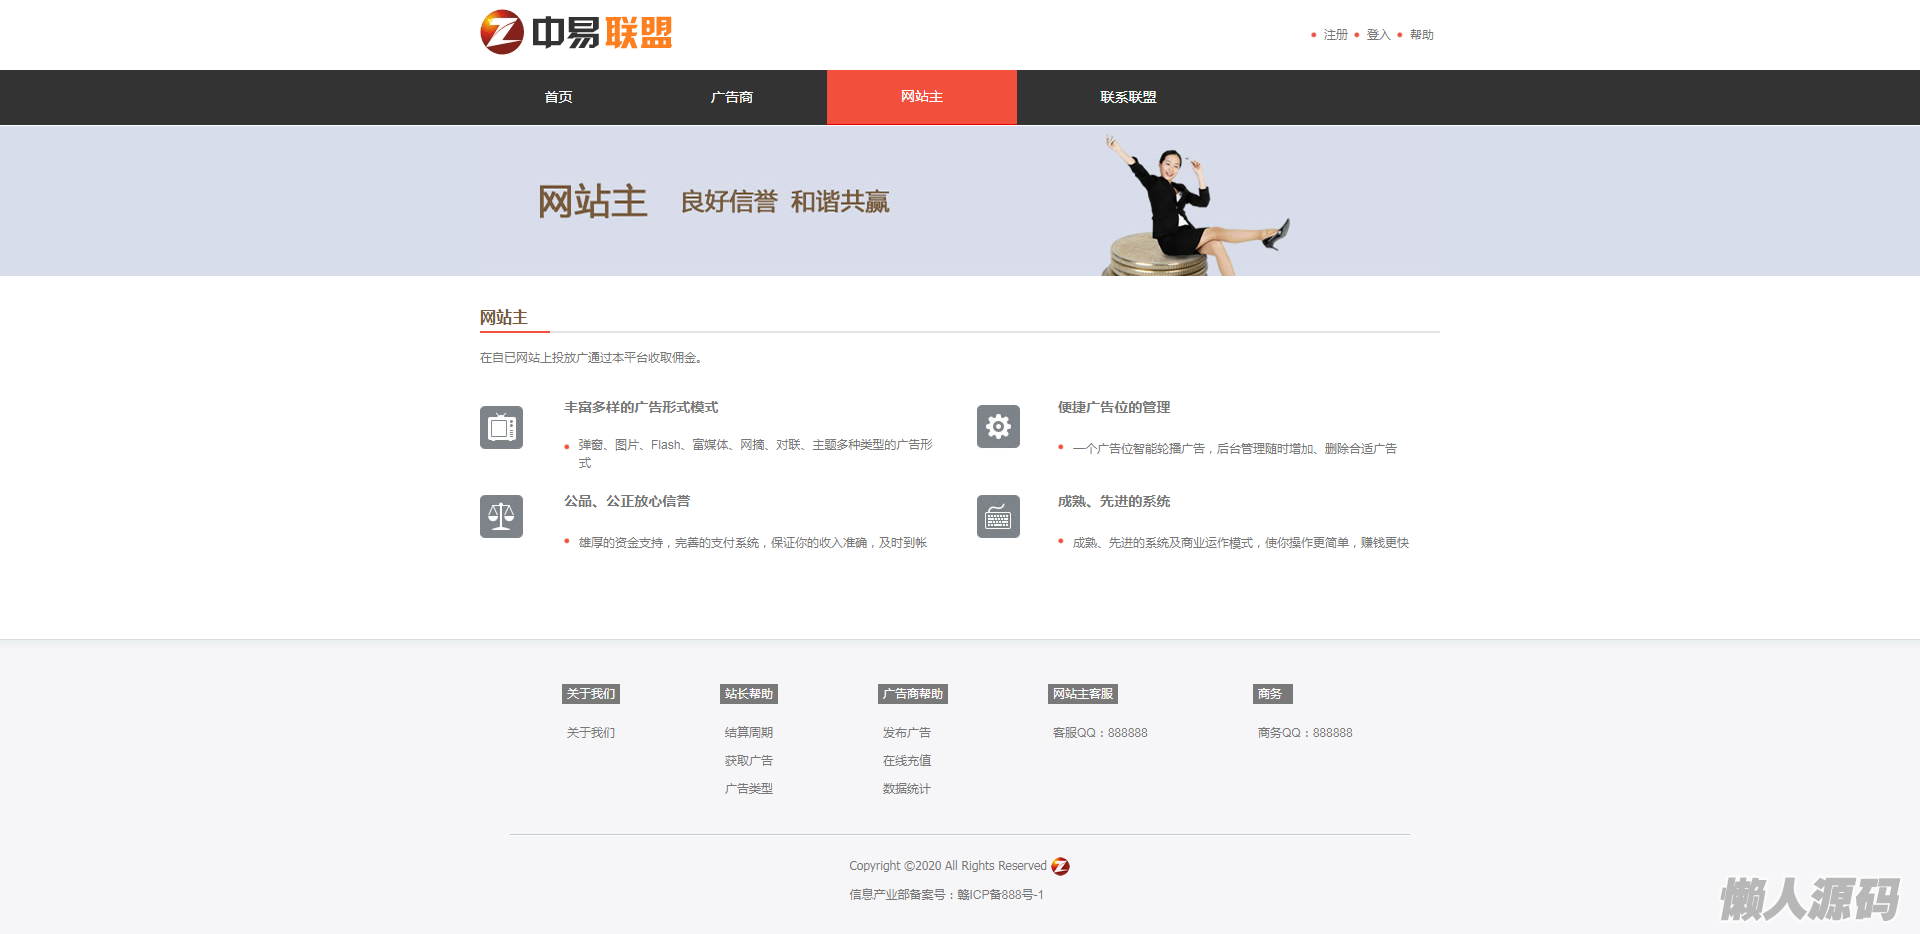Click the keyboard system icon
The width and height of the screenshot is (1920, 934).
(998, 517)
